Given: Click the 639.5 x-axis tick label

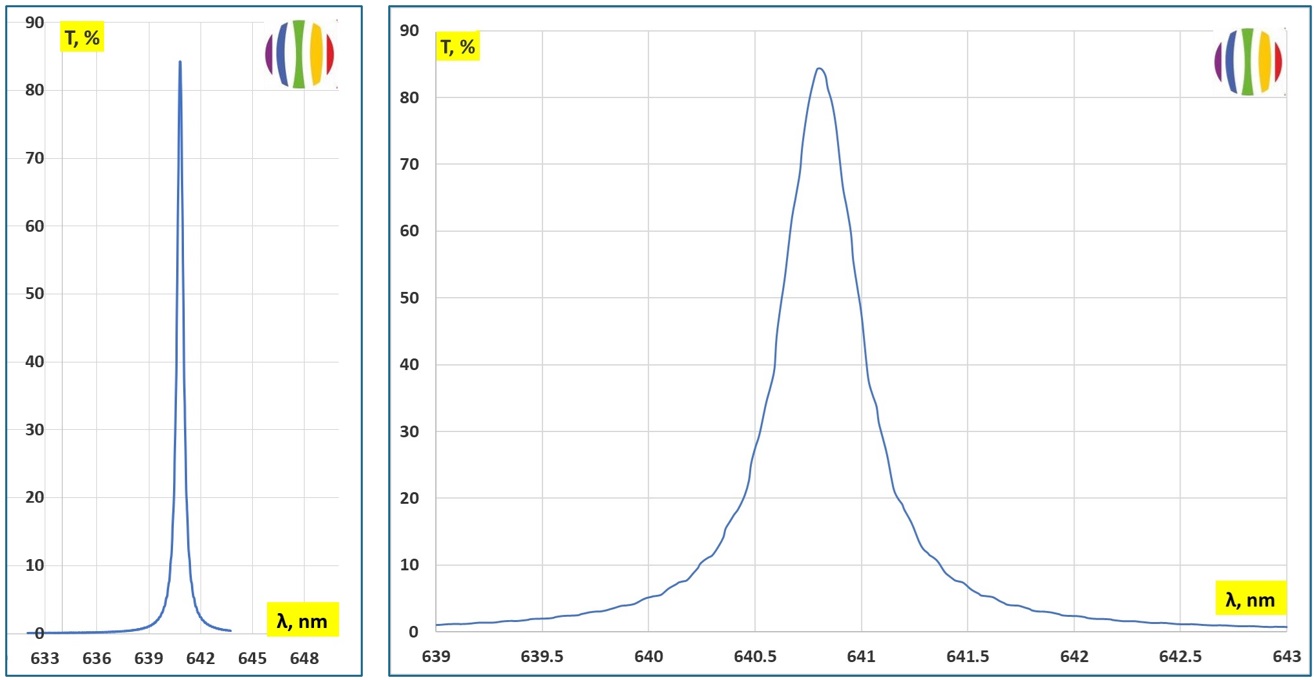Looking at the screenshot, I should coord(541,657).
